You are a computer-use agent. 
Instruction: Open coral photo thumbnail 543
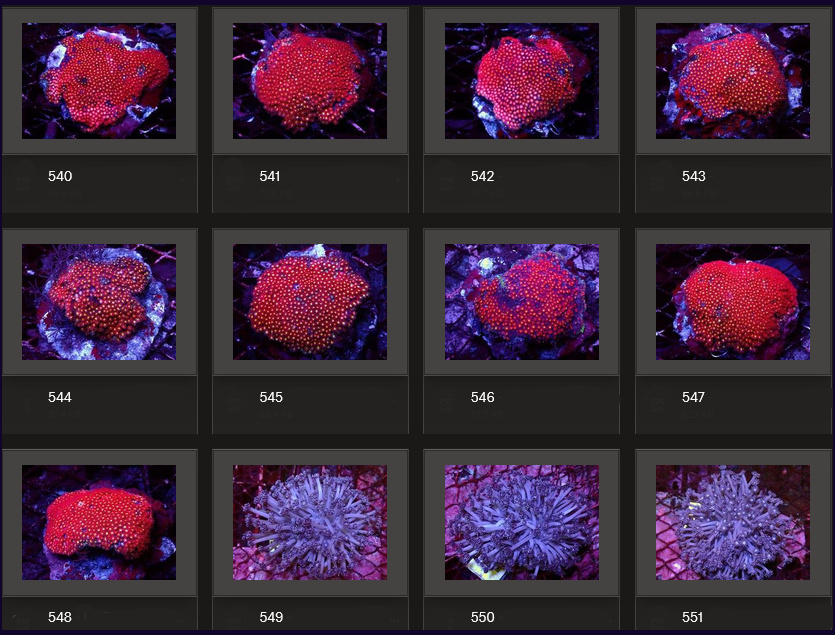(733, 81)
